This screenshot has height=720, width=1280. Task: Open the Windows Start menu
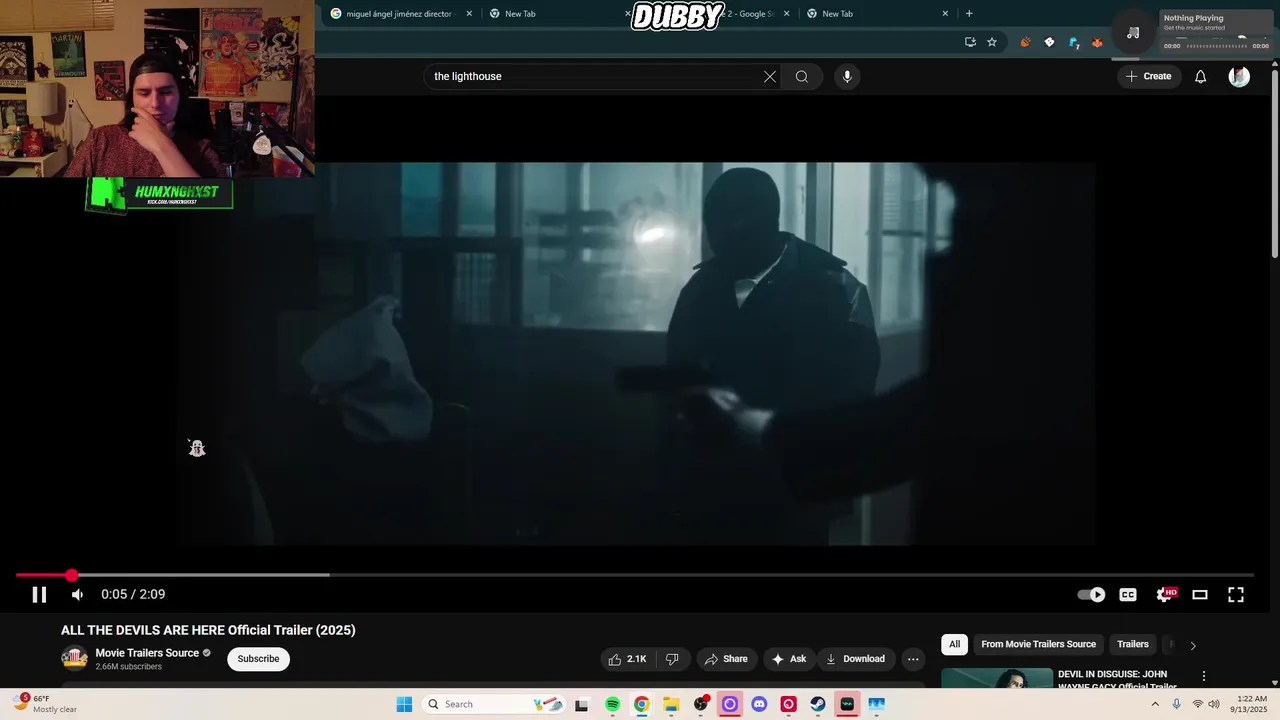pos(404,704)
